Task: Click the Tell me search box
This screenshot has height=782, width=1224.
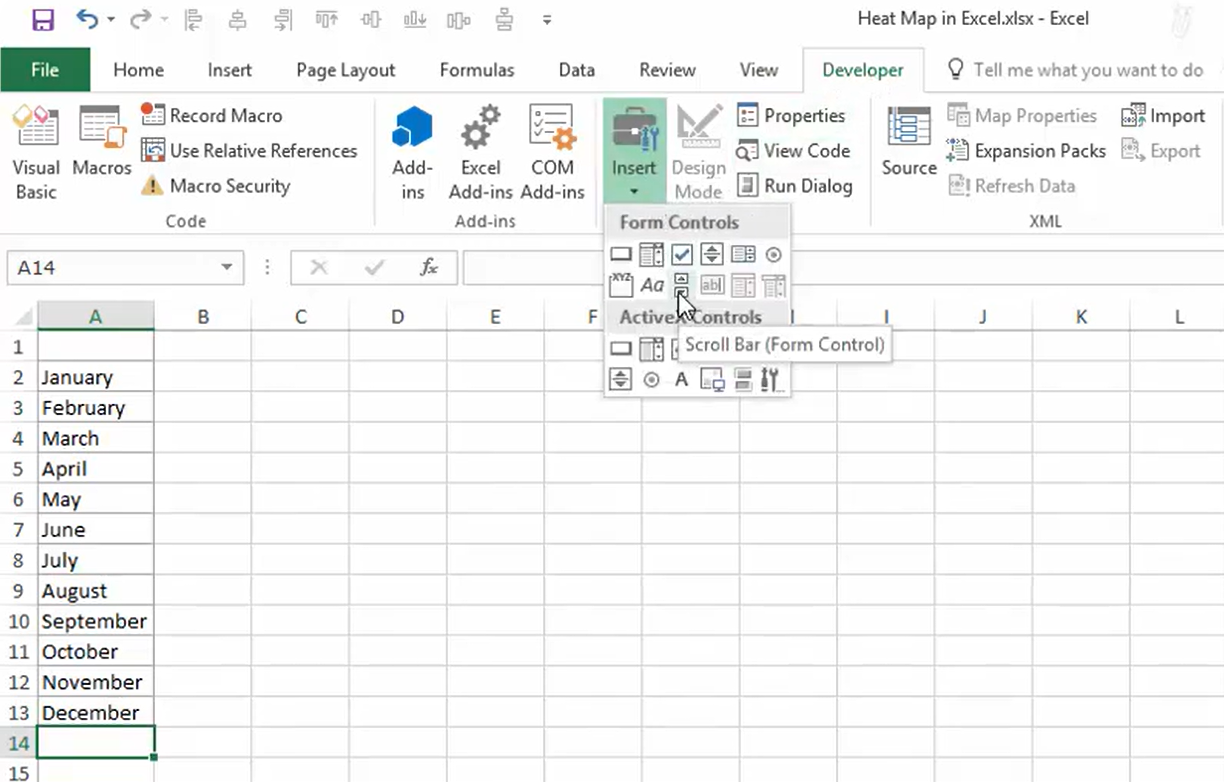Action: point(1076,70)
